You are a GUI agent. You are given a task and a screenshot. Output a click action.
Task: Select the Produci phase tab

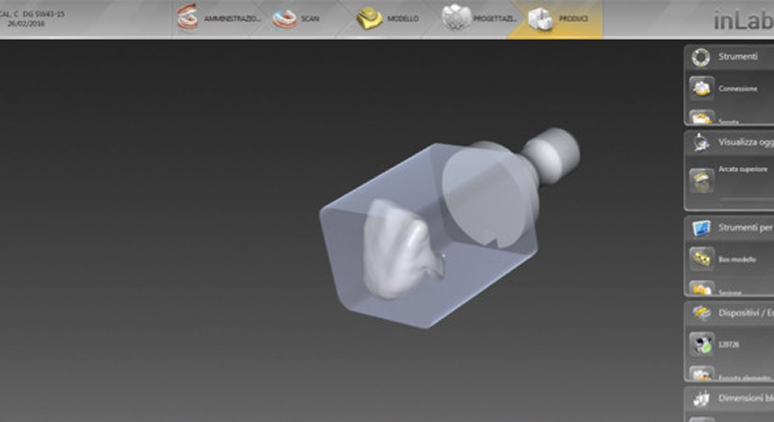point(556,19)
